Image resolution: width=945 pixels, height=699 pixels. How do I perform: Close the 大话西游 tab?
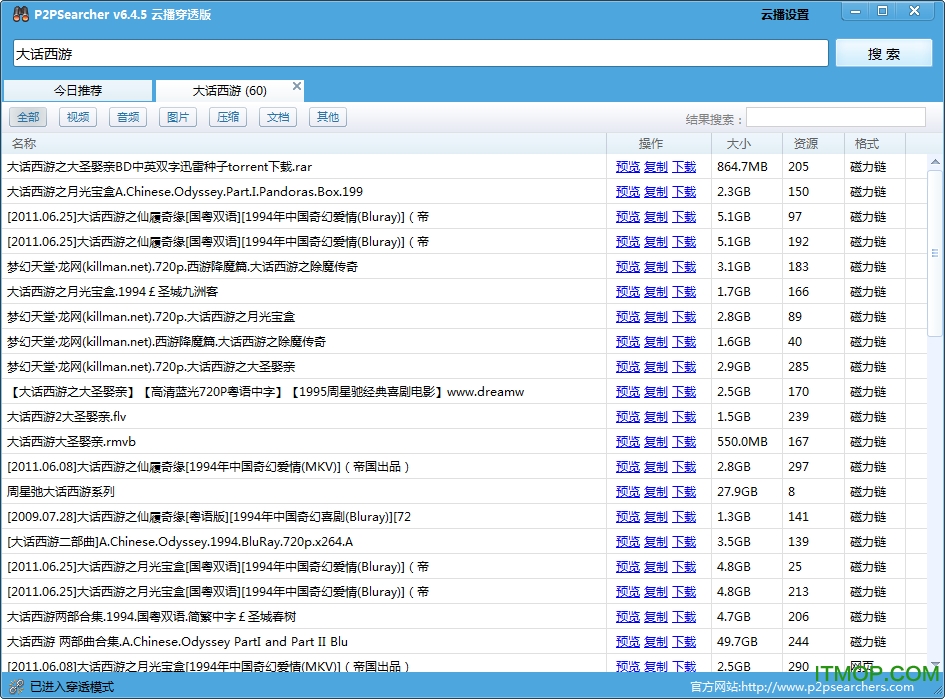[296, 85]
